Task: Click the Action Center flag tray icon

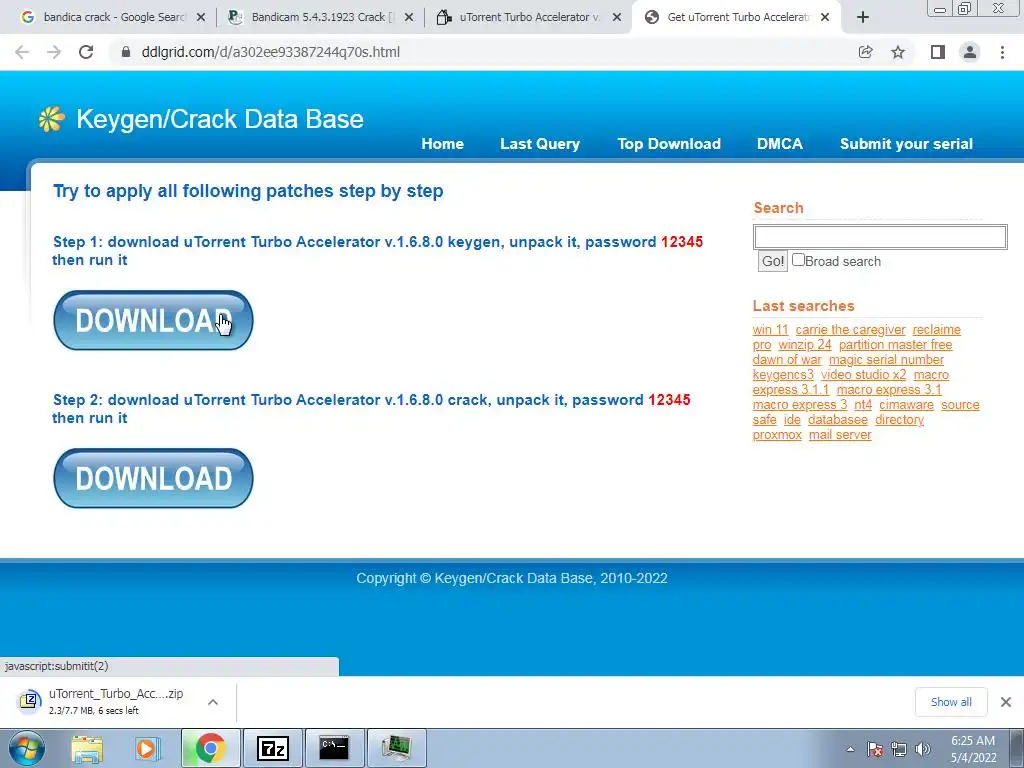Action: coord(875,749)
